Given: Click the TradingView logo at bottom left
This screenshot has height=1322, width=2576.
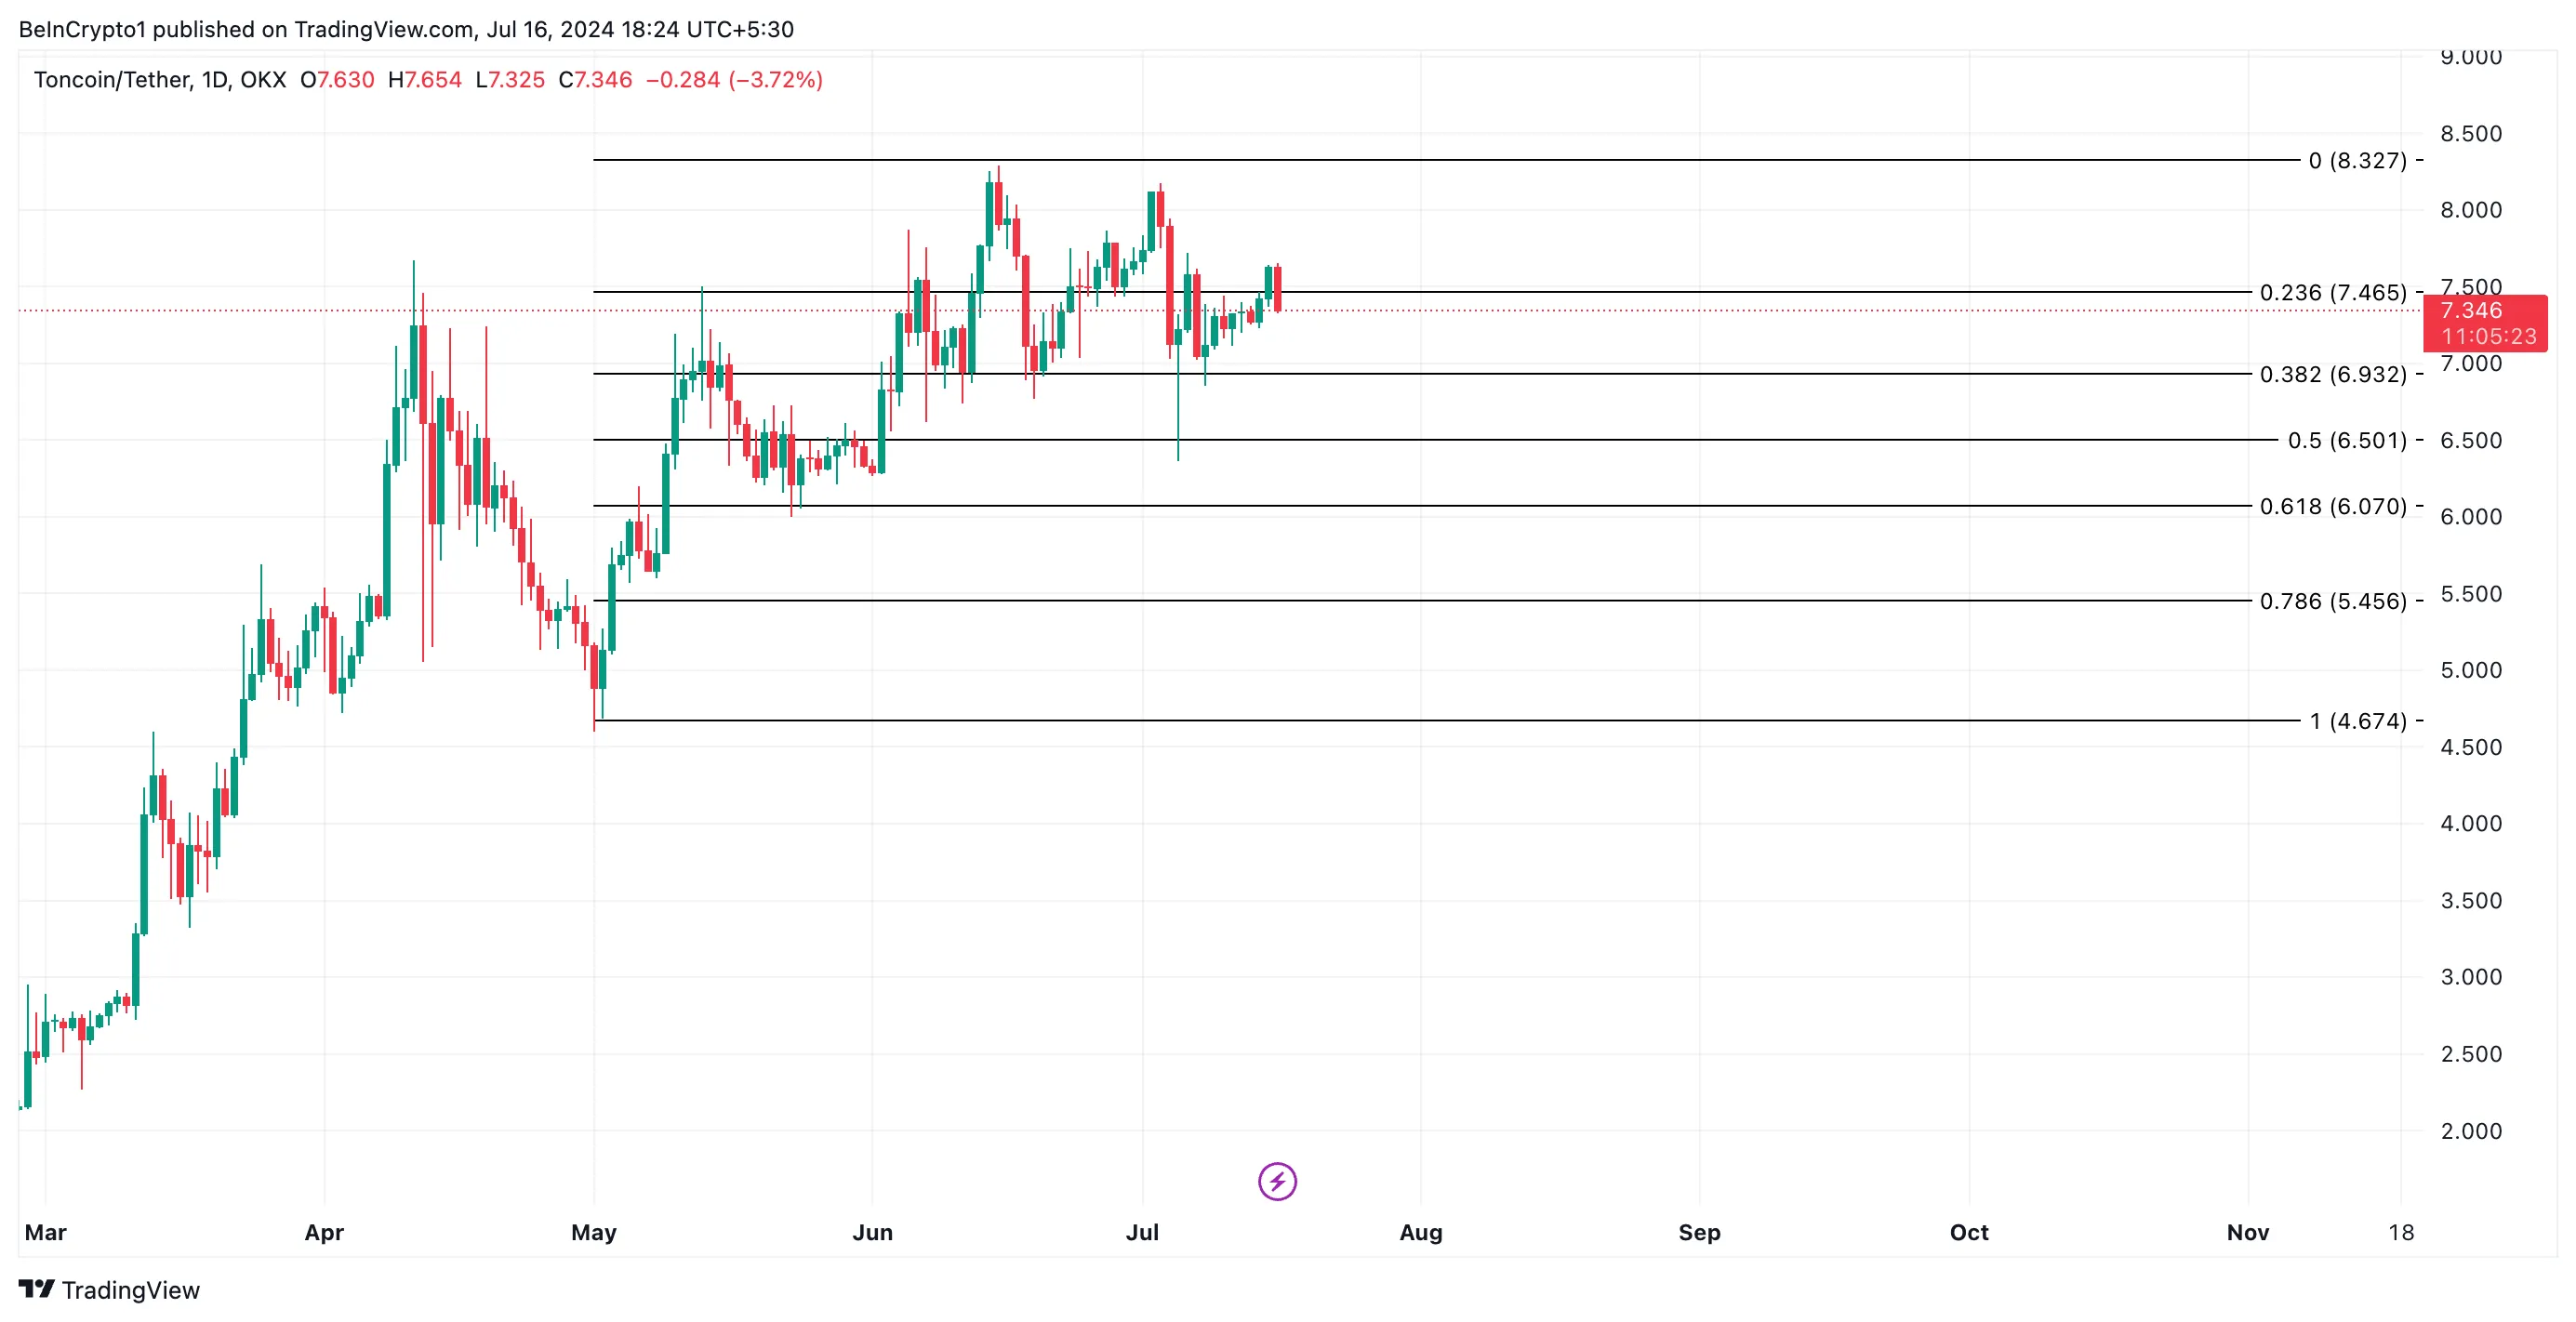Looking at the screenshot, I should (x=109, y=1289).
